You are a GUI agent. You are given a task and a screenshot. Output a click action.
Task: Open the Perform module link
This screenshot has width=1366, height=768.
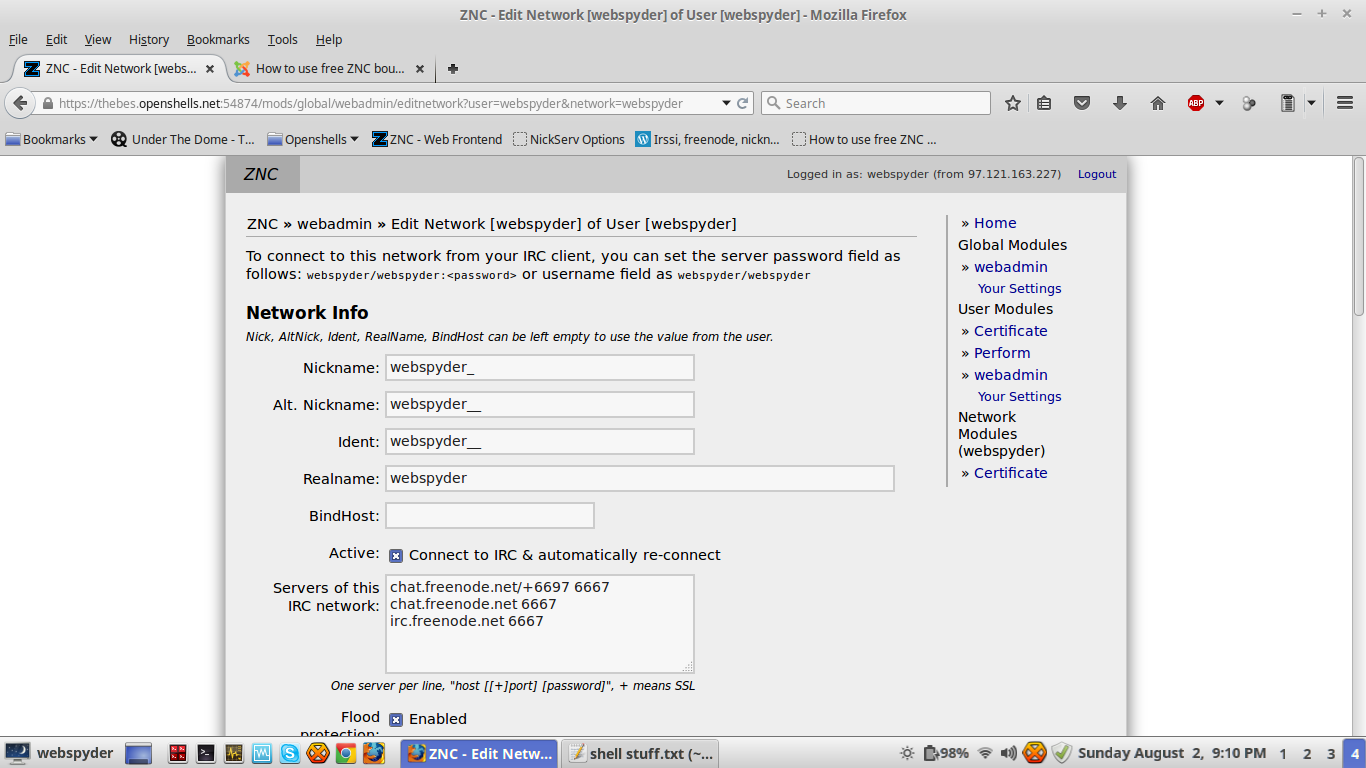(1002, 353)
